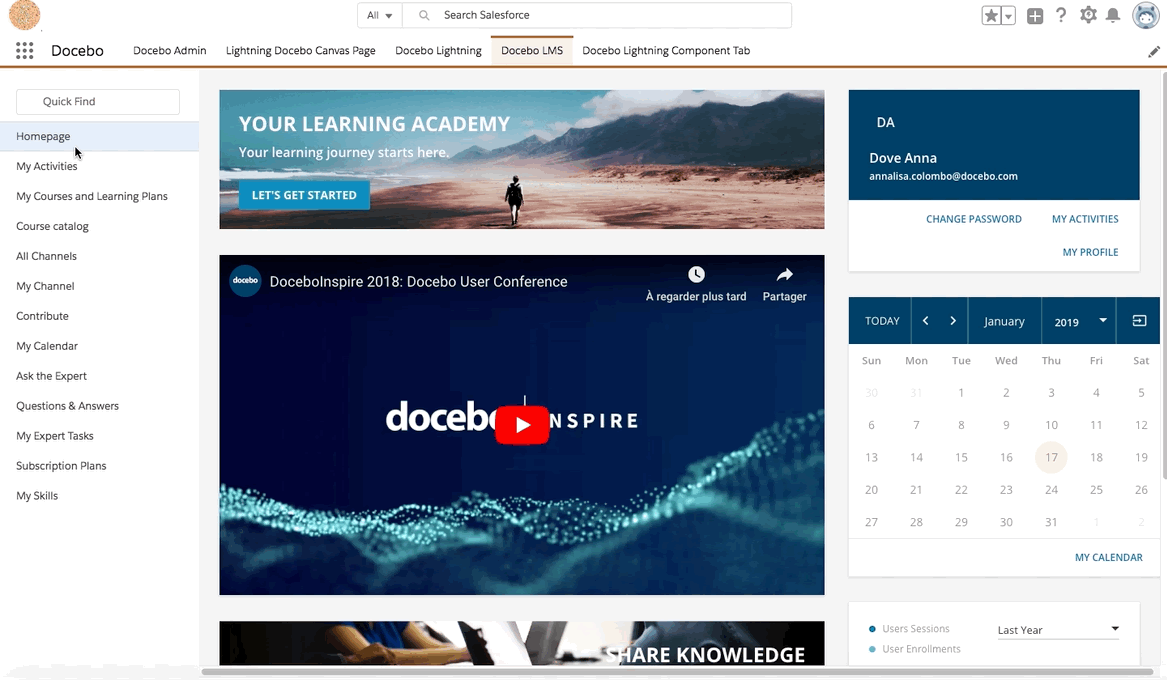Select day 17 on the January calendar
Image resolution: width=1167 pixels, height=680 pixels.
[x=1051, y=457]
